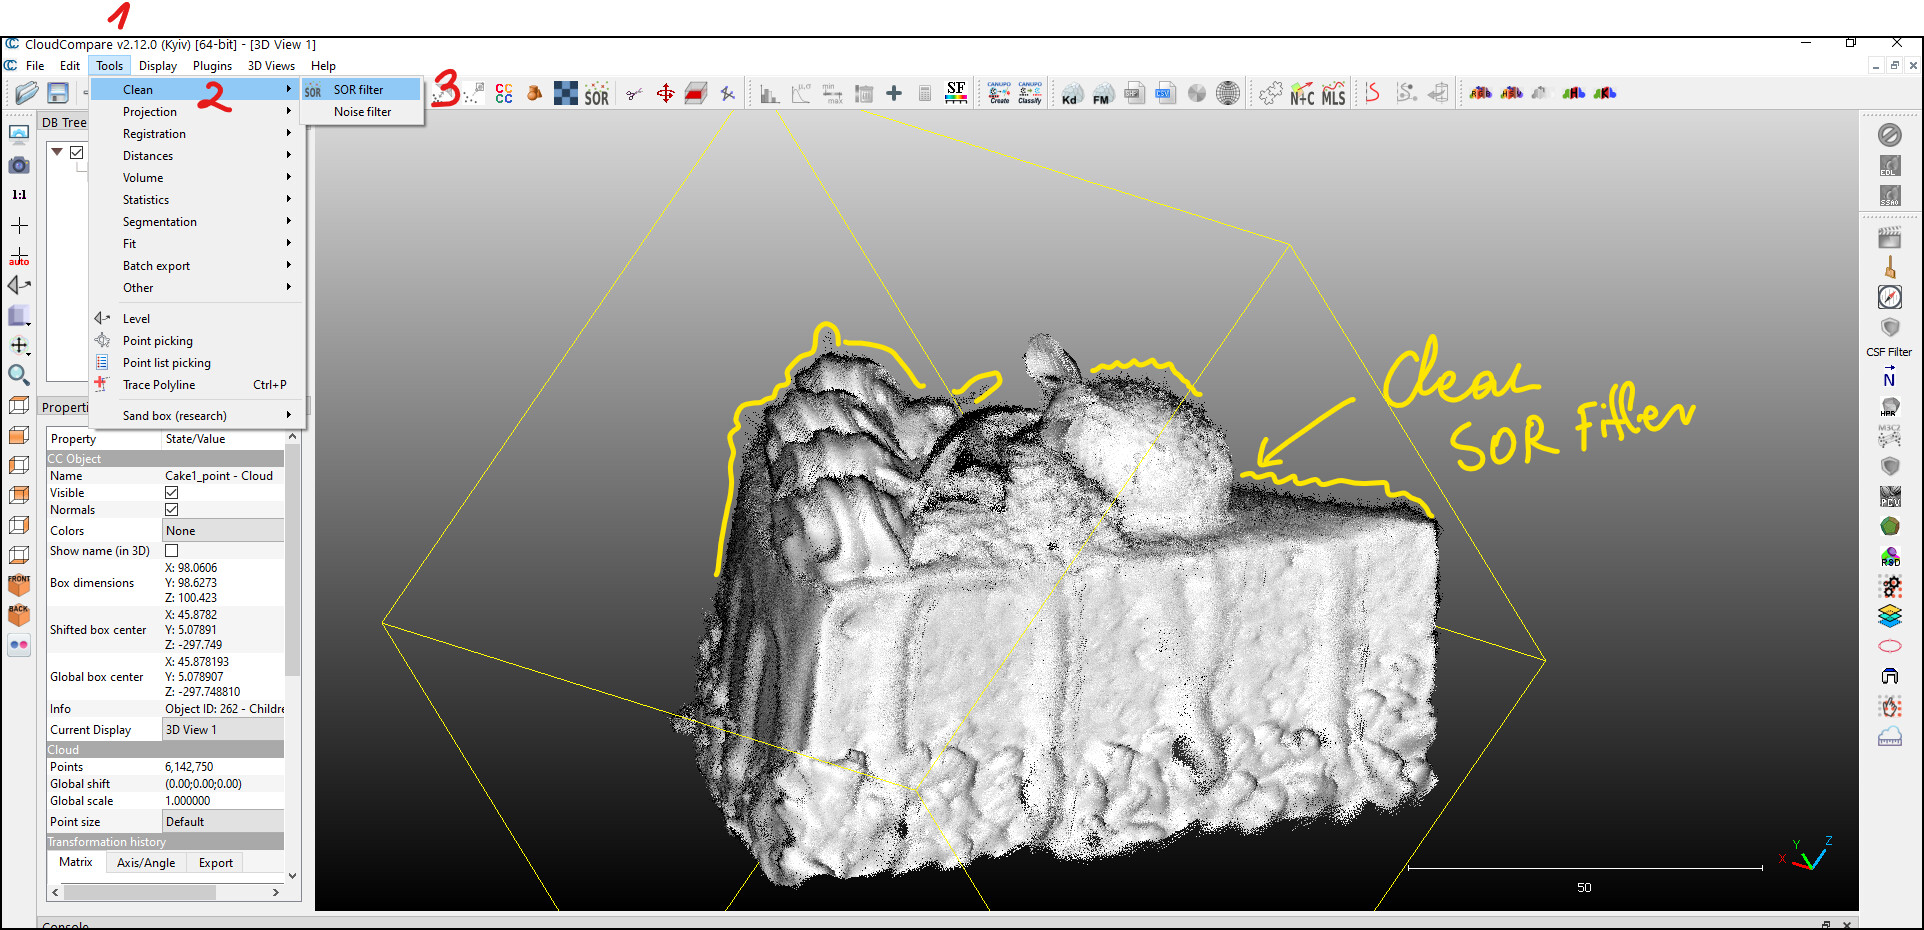Open the Colors None dropdown

click(223, 531)
